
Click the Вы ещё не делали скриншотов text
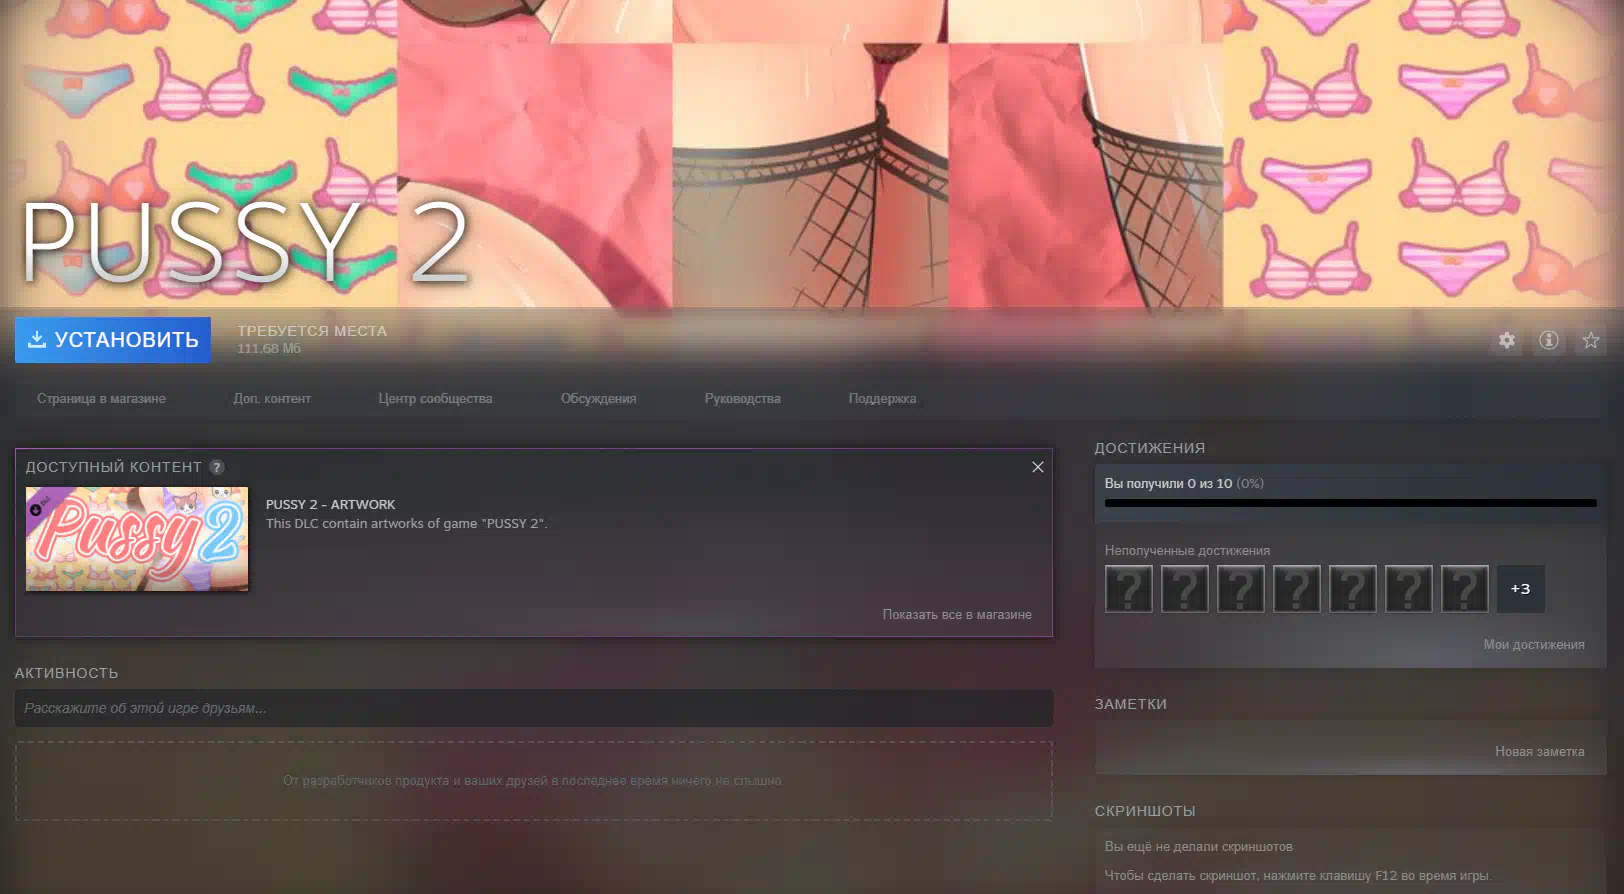[1198, 846]
